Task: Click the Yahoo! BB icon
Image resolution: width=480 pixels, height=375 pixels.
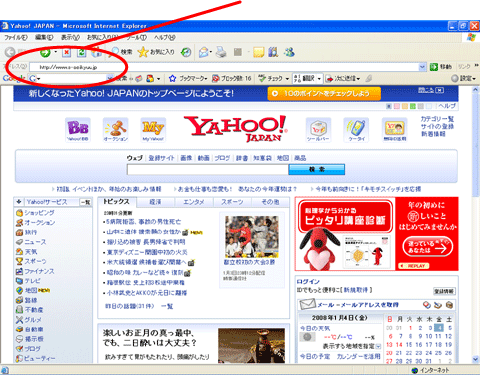Action: [x=78, y=130]
